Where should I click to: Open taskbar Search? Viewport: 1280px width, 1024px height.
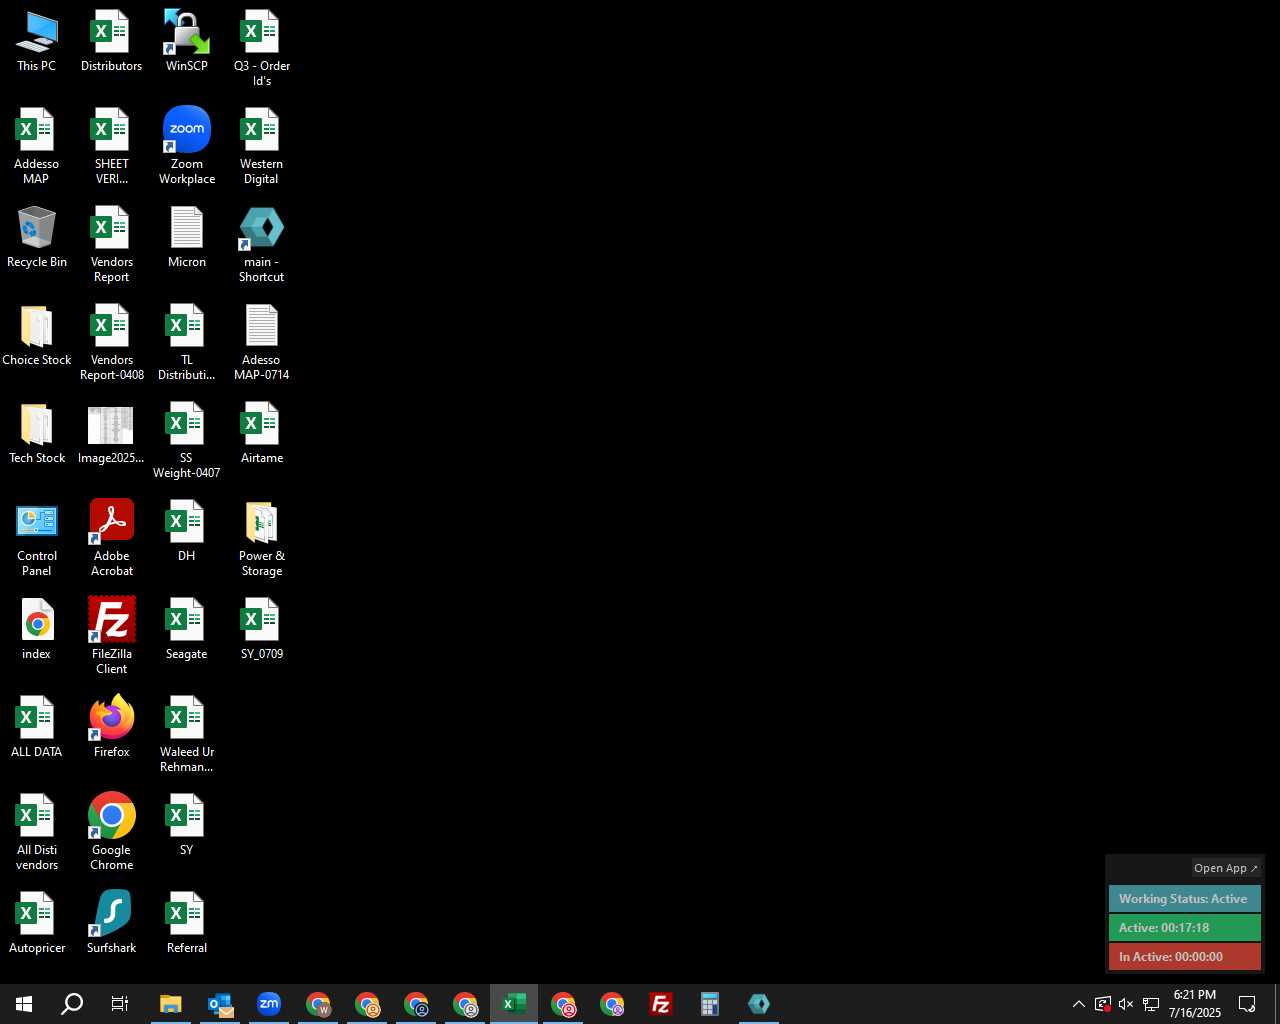[72, 1004]
